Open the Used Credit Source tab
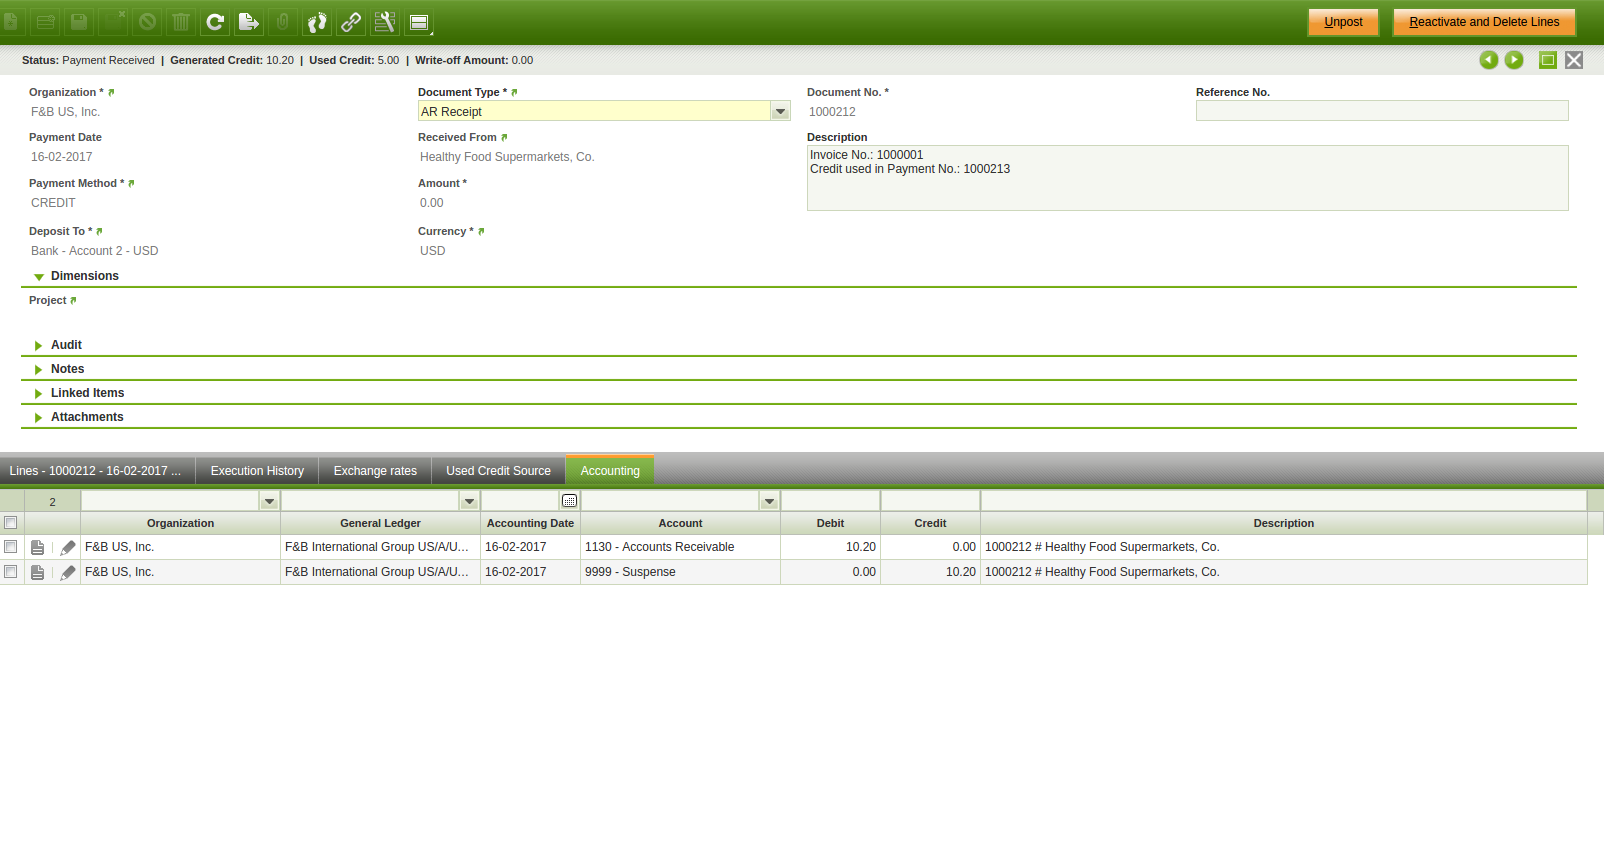The height and width of the screenshot is (855, 1604). [498, 471]
